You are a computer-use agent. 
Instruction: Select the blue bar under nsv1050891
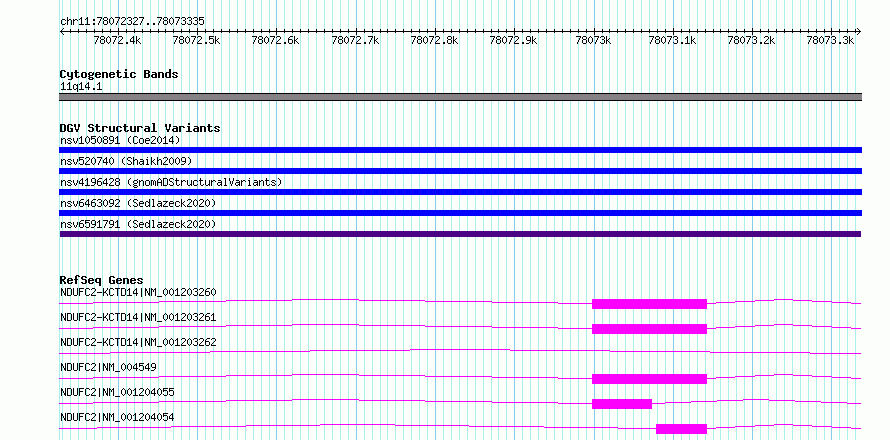[x=460, y=150]
